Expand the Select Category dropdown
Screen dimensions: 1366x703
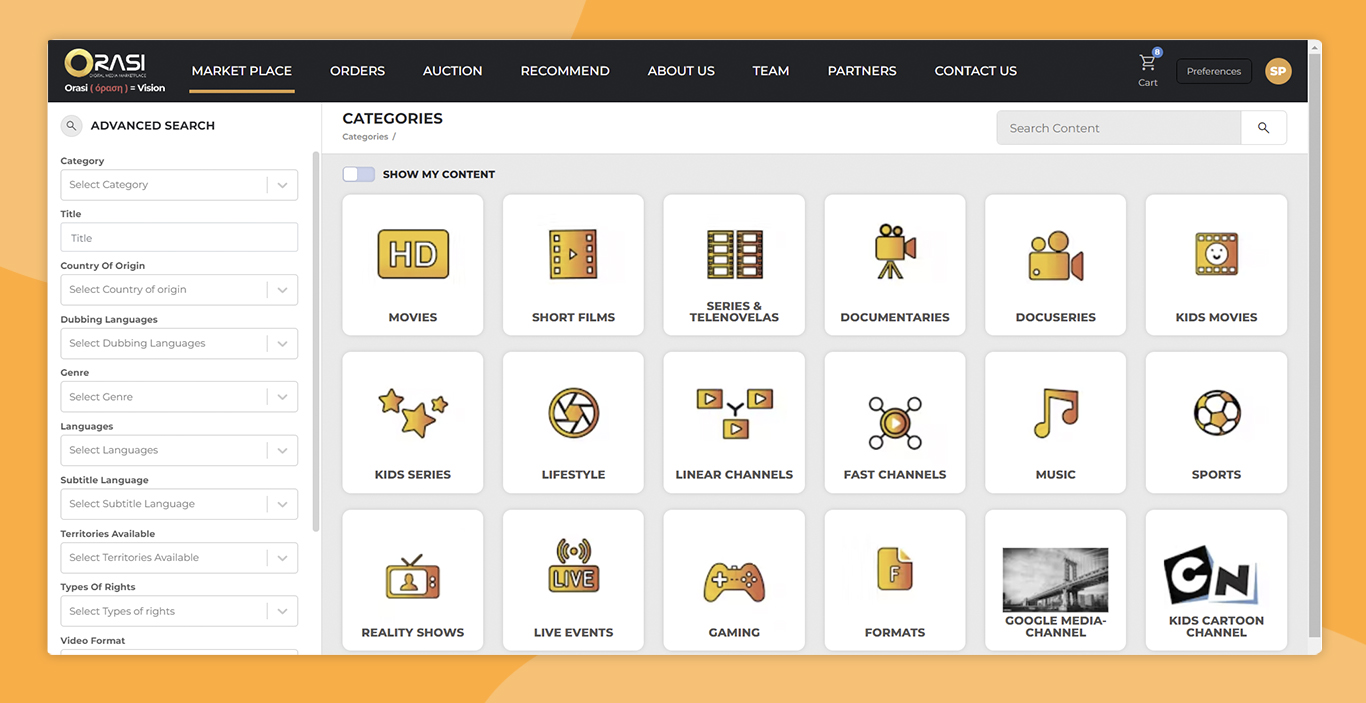pyautogui.click(x=179, y=185)
